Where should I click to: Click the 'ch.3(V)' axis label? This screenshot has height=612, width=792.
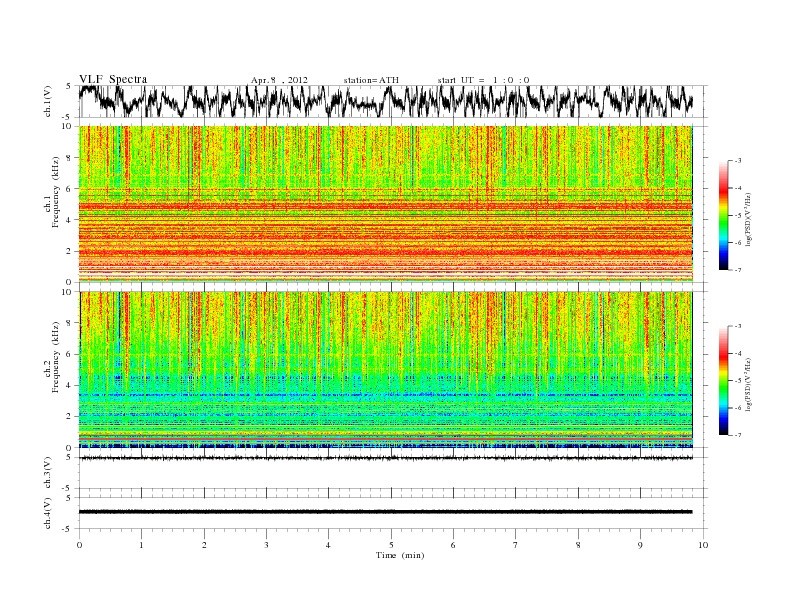[x=48, y=473]
